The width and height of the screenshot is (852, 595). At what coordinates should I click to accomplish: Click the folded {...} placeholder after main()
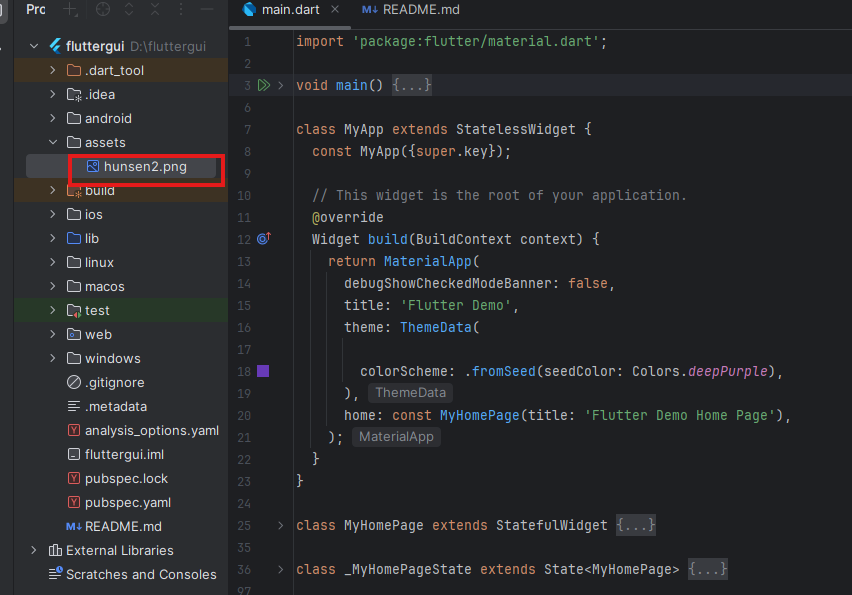click(x=411, y=86)
